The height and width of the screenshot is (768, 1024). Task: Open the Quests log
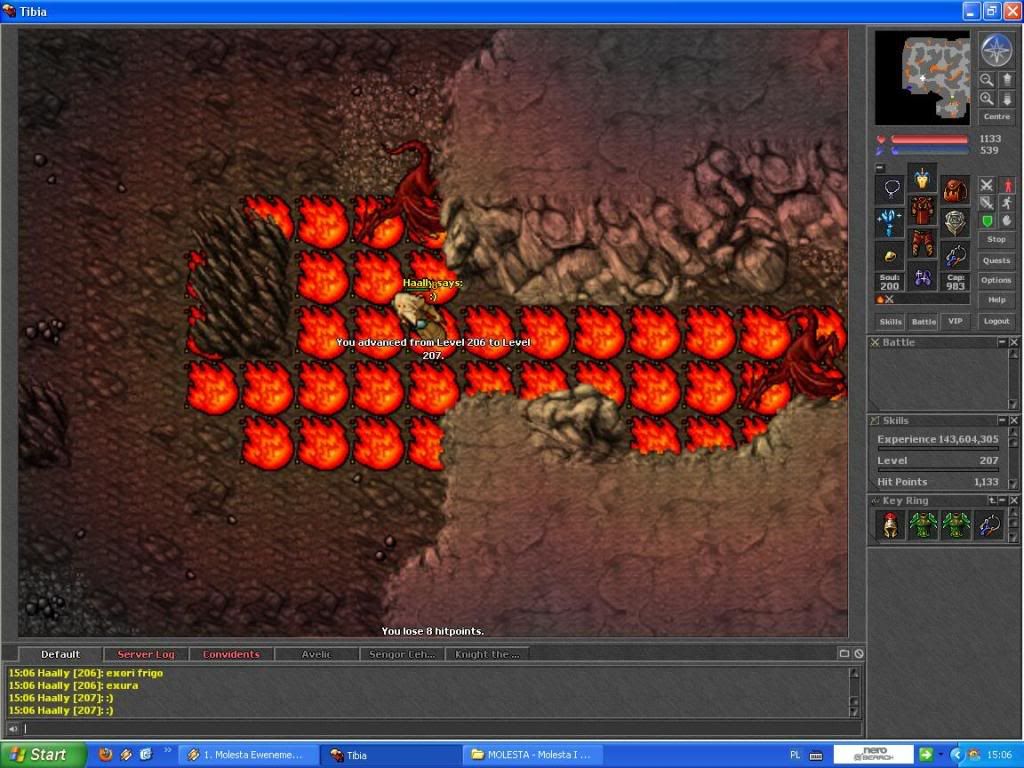[997, 261]
